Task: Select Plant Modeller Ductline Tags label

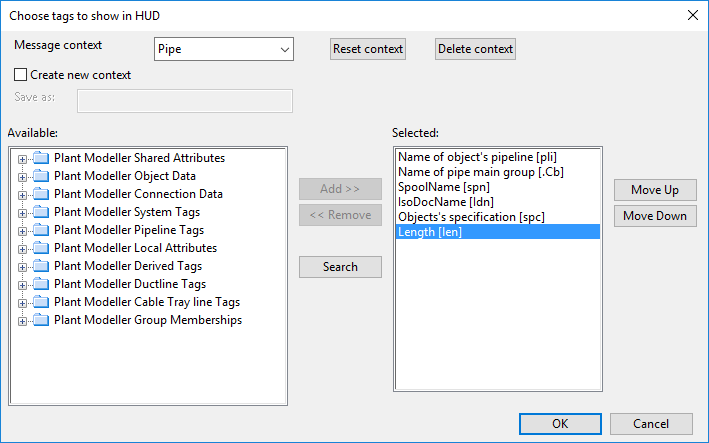Action: [130, 284]
